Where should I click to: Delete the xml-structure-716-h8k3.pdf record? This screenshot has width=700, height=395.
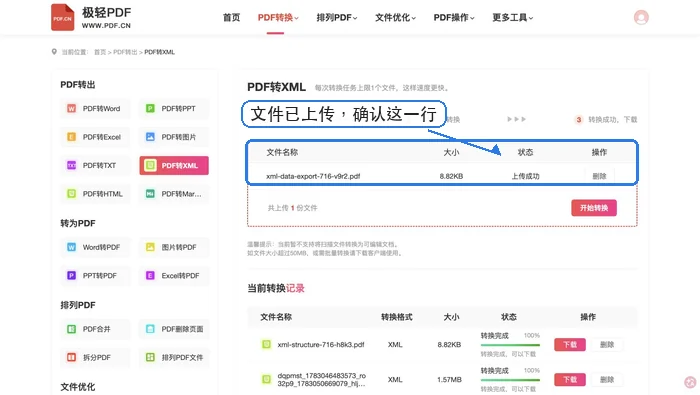(x=607, y=345)
